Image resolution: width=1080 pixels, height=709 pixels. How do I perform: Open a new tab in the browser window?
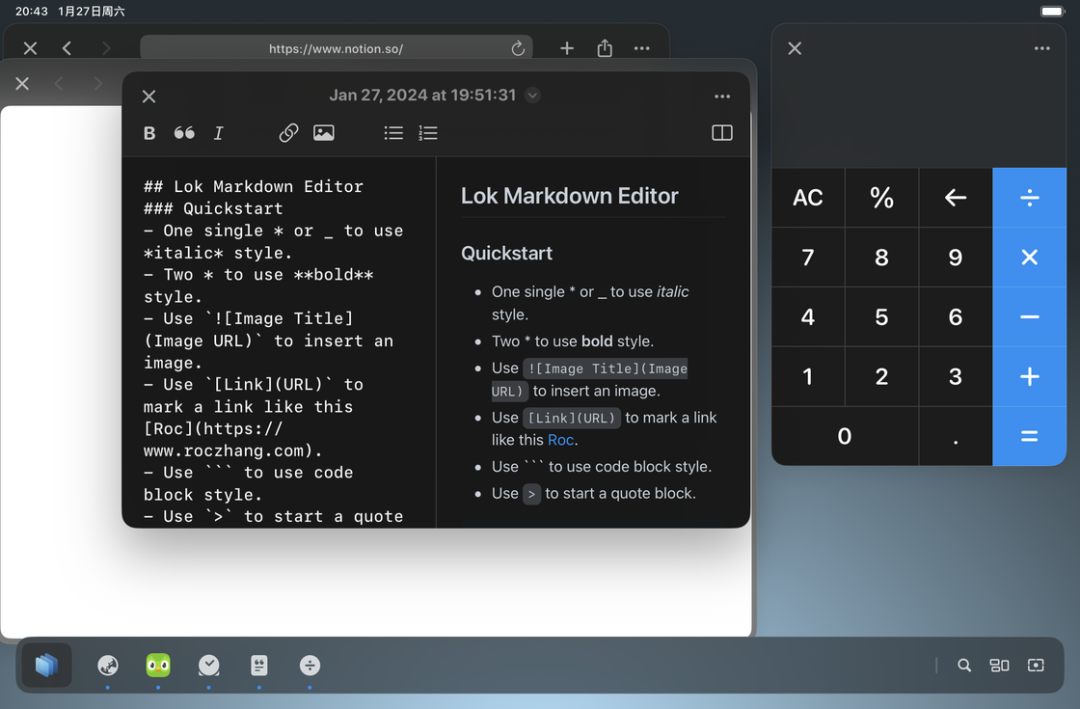click(567, 48)
